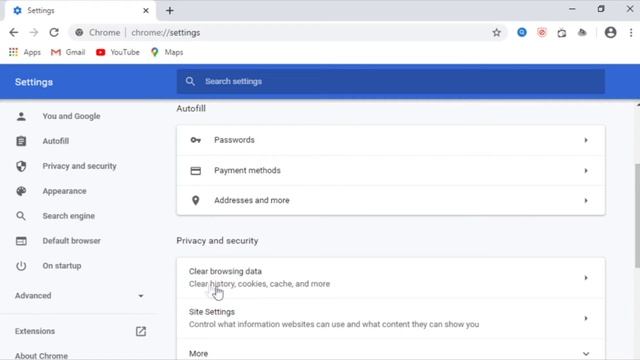Click the page's vertical scrollbar thumb
Screen dimensions: 640x360
point(637,216)
